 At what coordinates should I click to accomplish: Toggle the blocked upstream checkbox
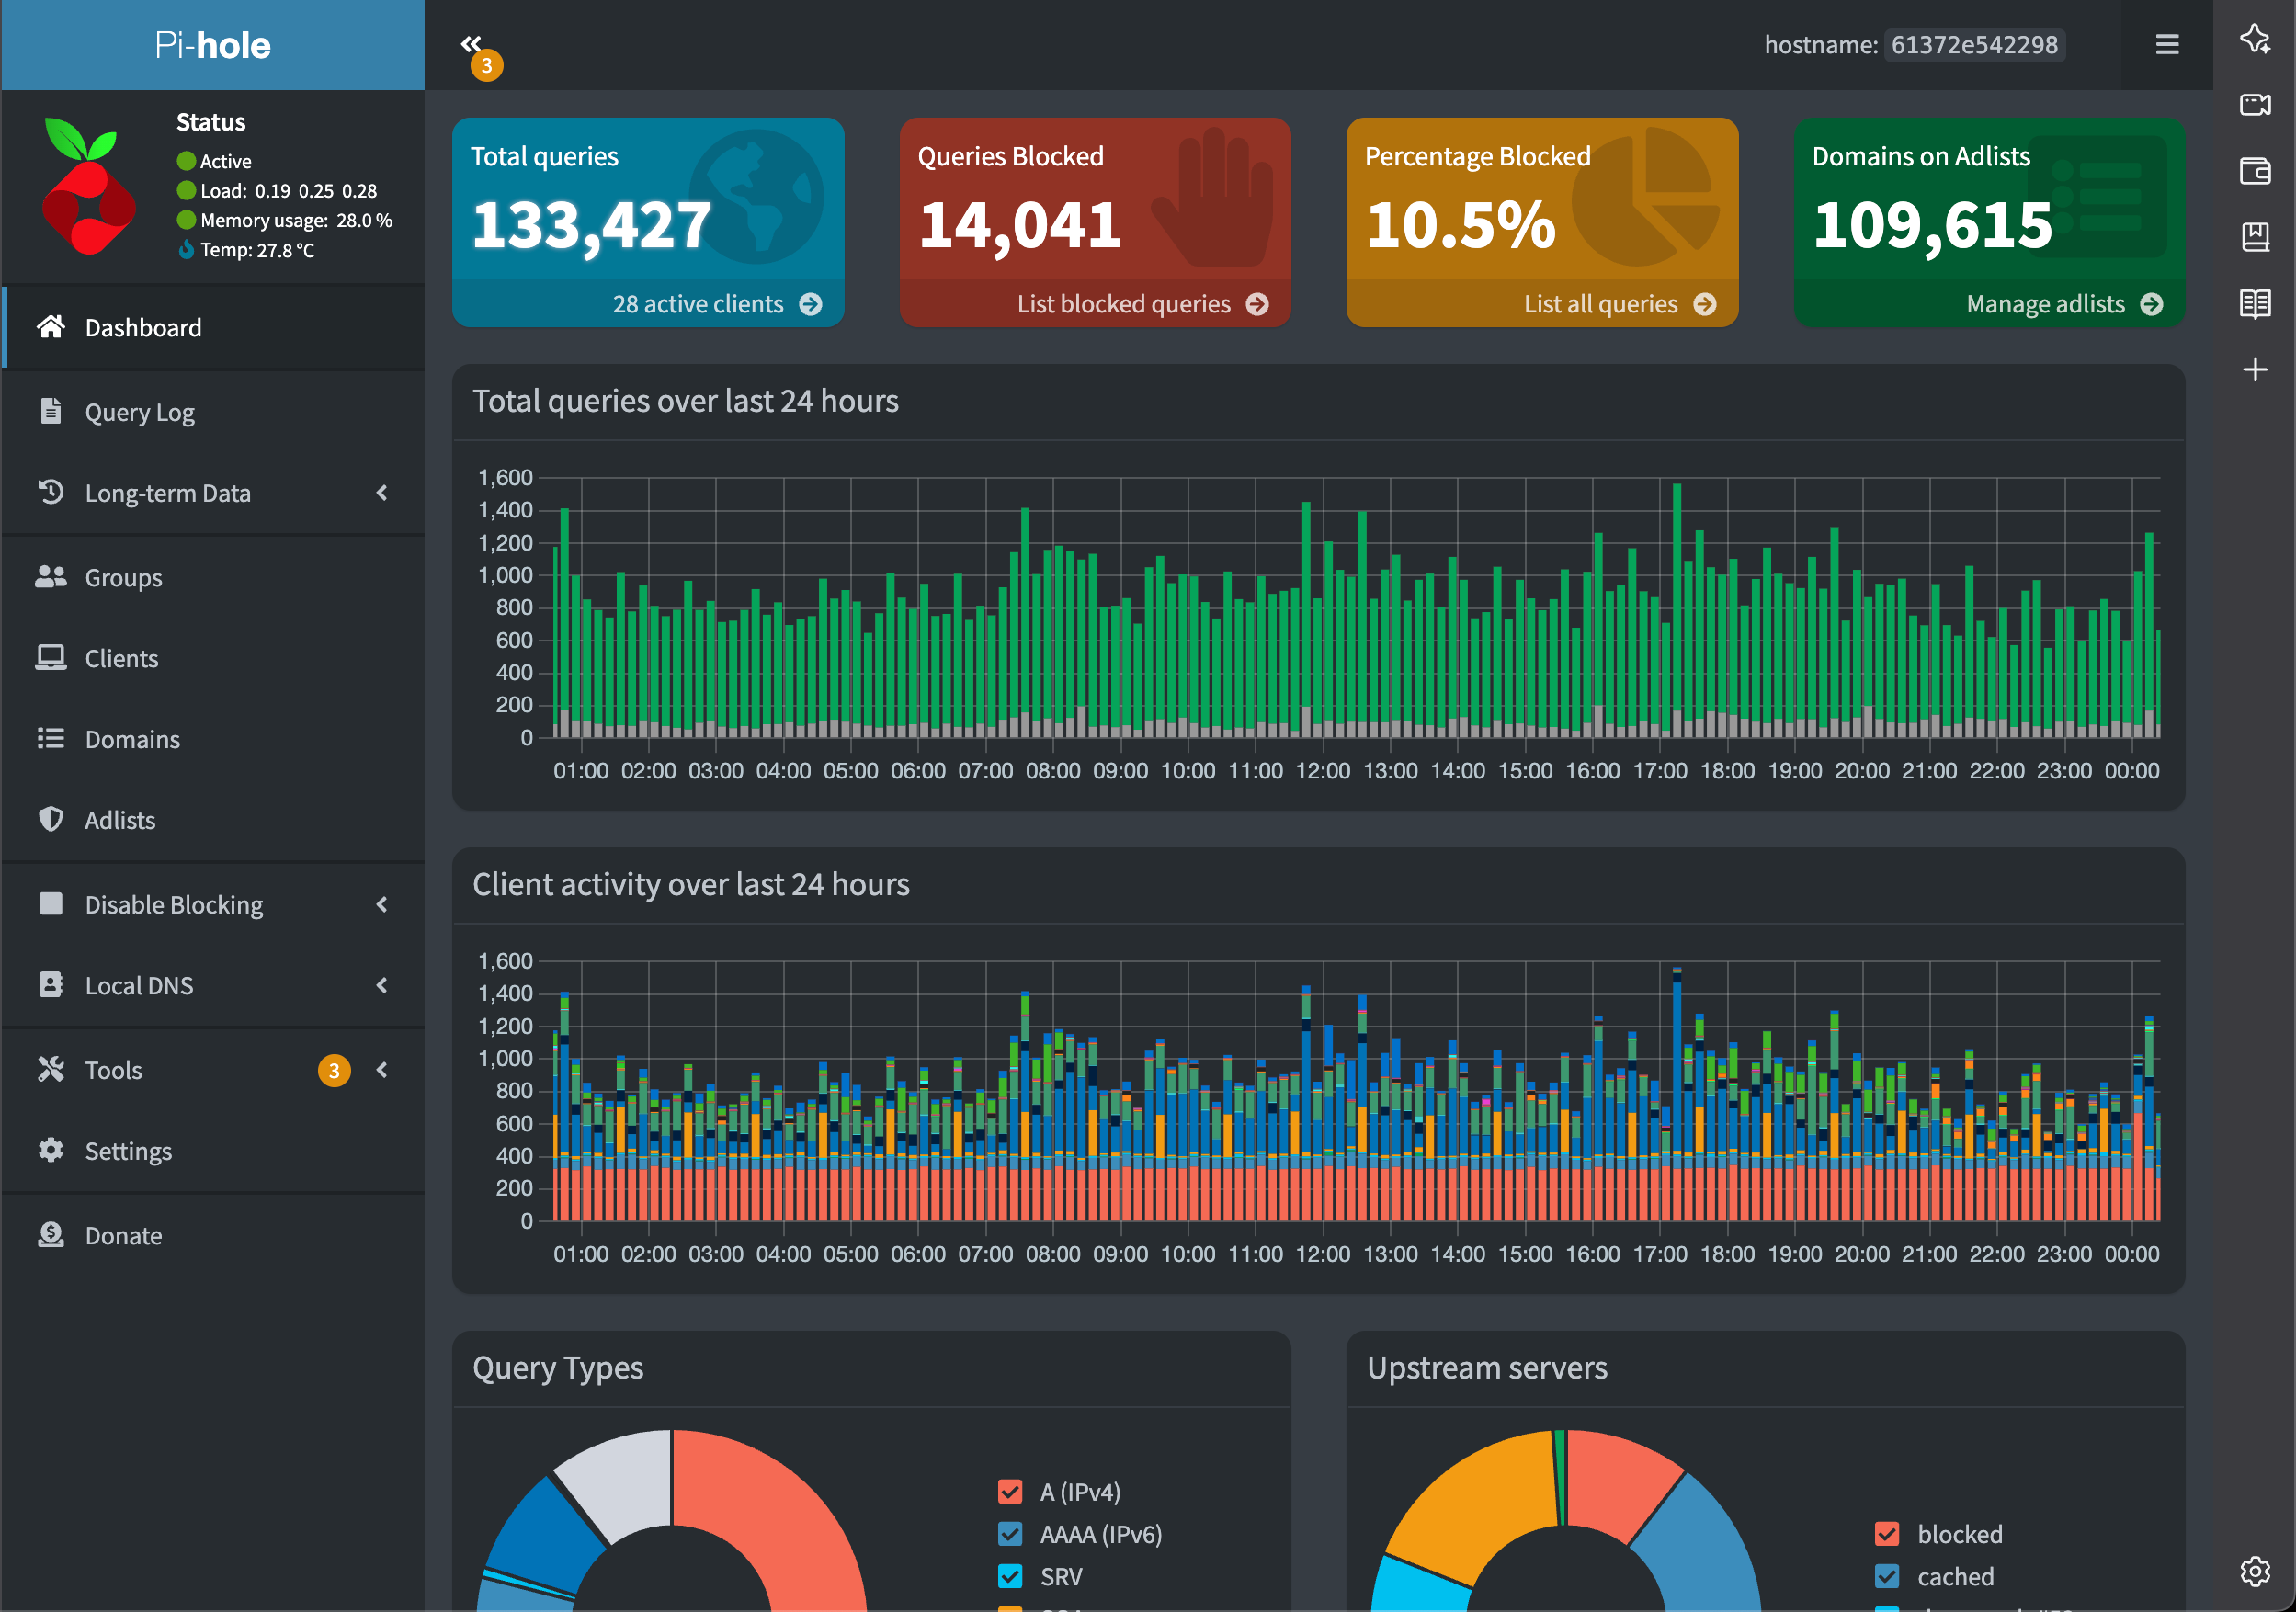(x=1886, y=1534)
